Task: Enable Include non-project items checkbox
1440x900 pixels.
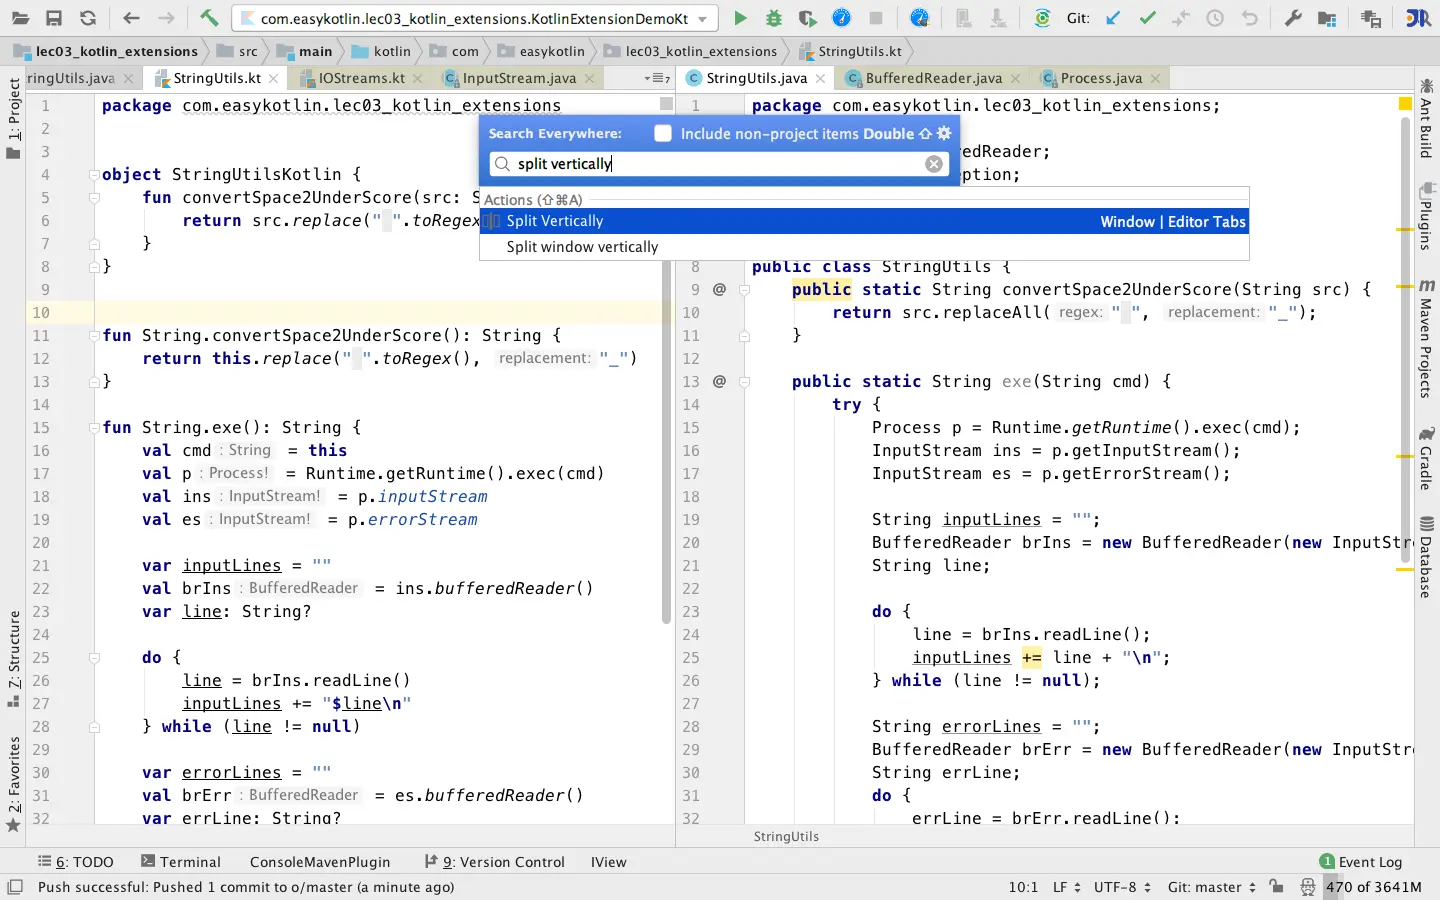Action: (662, 133)
